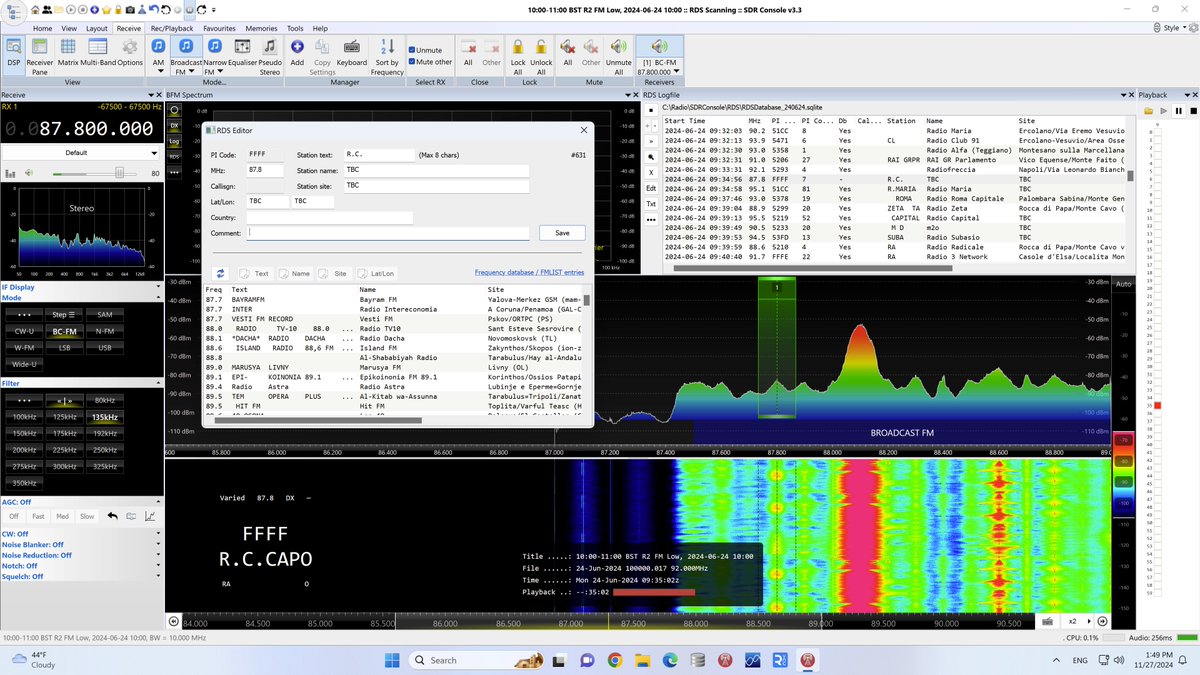The width and height of the screenshot is (1200, 675).
Task: Select the SAM mode button
Action: pyautogui.click(x=105, y=314)
